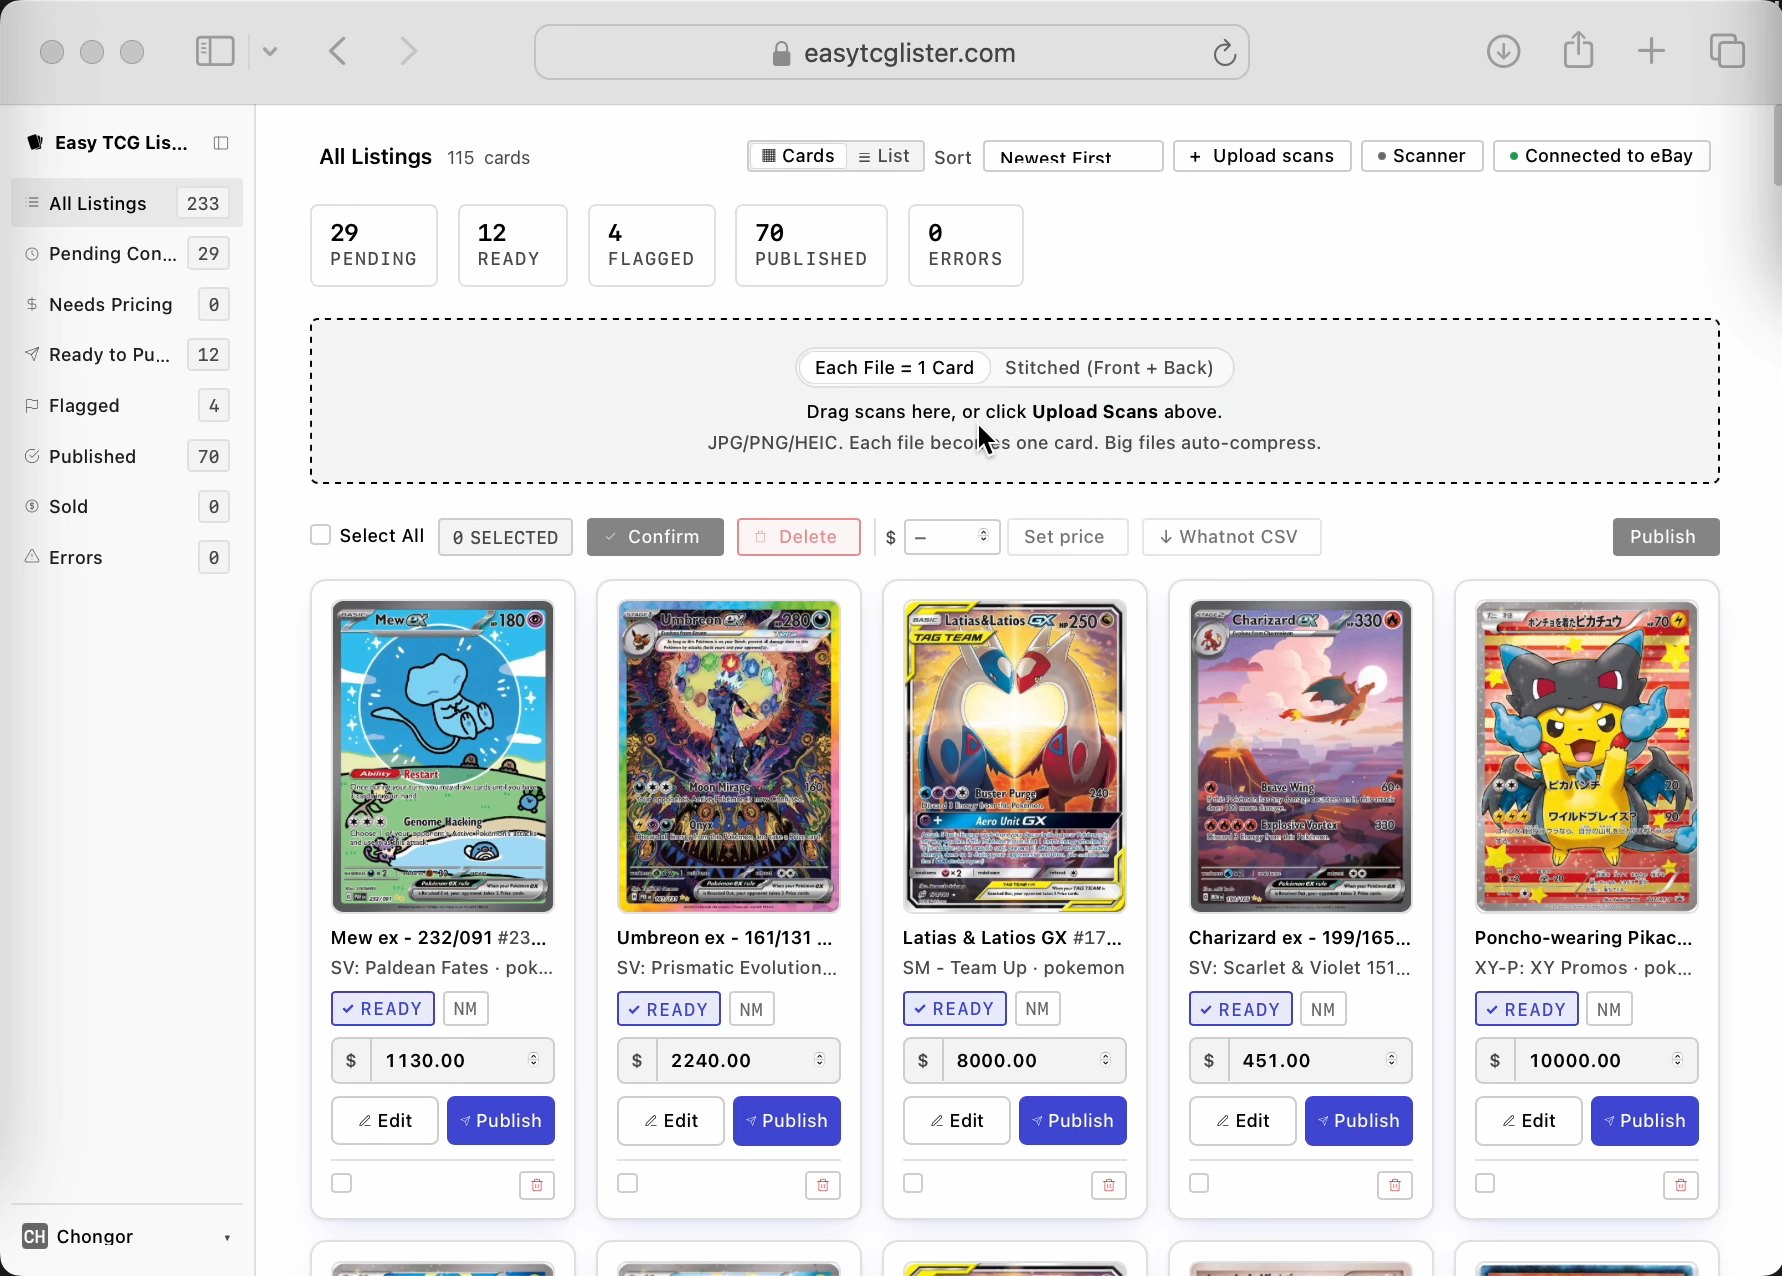
Task: Select Each File = 1 Card mode
Action: tap(894, 368)
